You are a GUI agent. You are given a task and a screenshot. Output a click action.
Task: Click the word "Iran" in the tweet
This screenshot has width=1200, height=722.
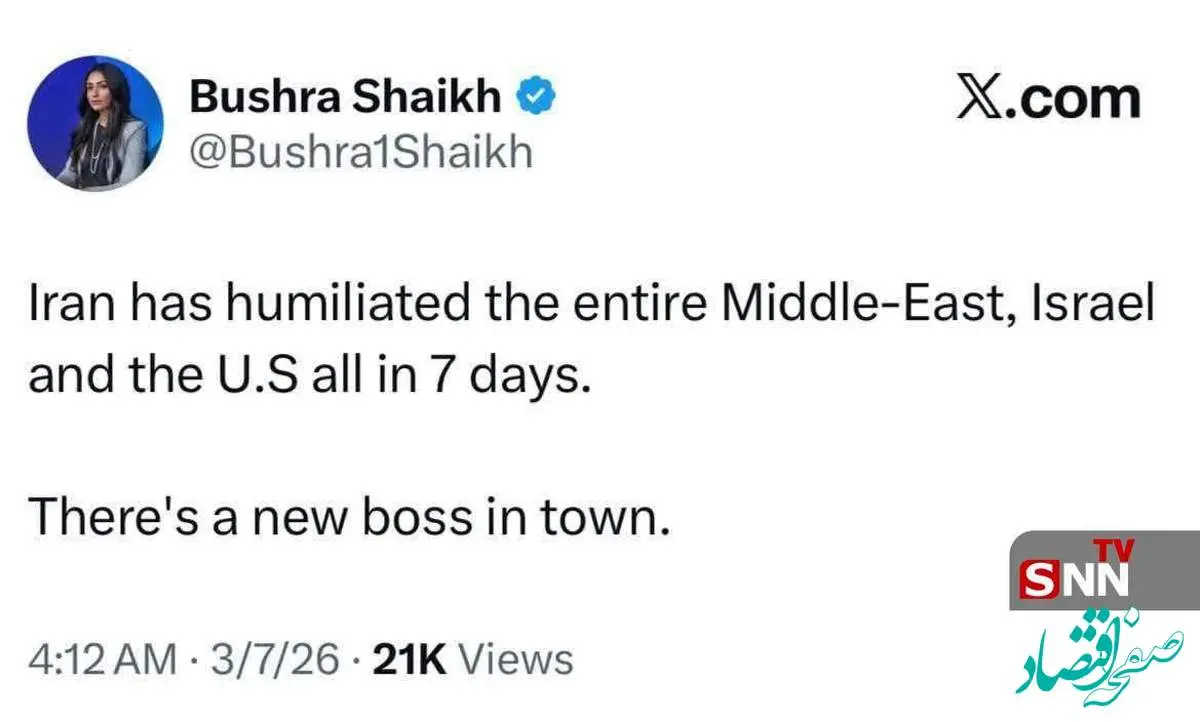pyautogui.click(x=63, y=304)
